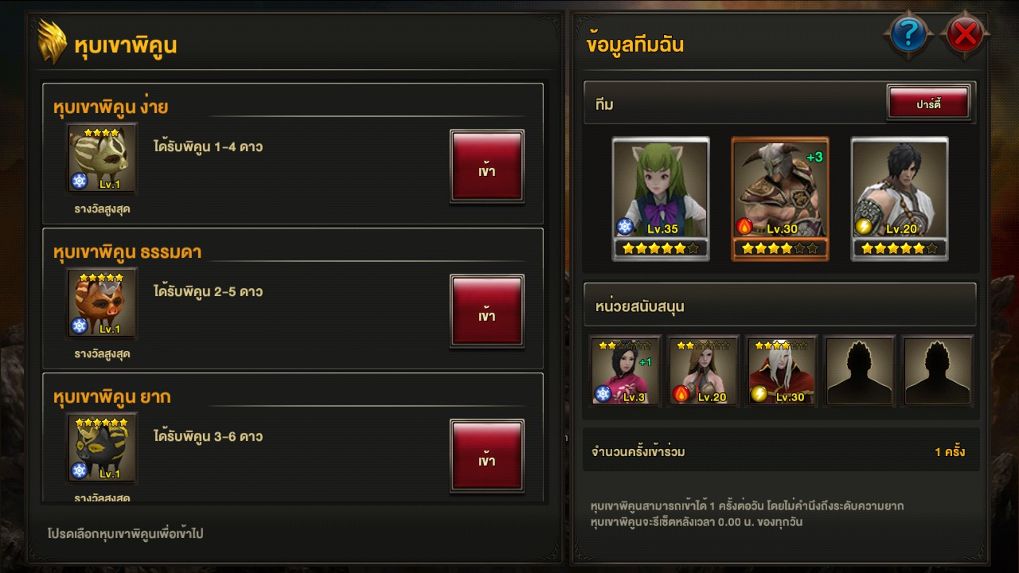Image resolution: width=1019 pixels, height=573 pixels.
Task: Open the blue question mark help icon
Action: coord(908,34)
